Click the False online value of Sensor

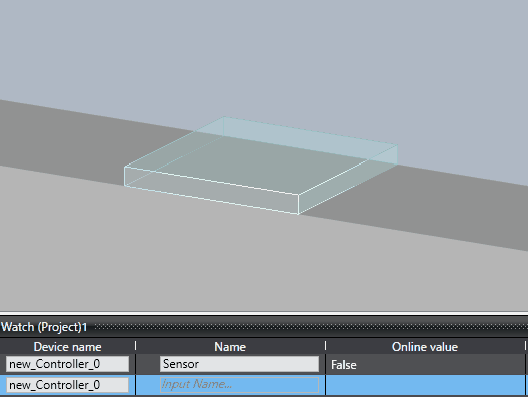pyautogui.click(x=343, y=365)
